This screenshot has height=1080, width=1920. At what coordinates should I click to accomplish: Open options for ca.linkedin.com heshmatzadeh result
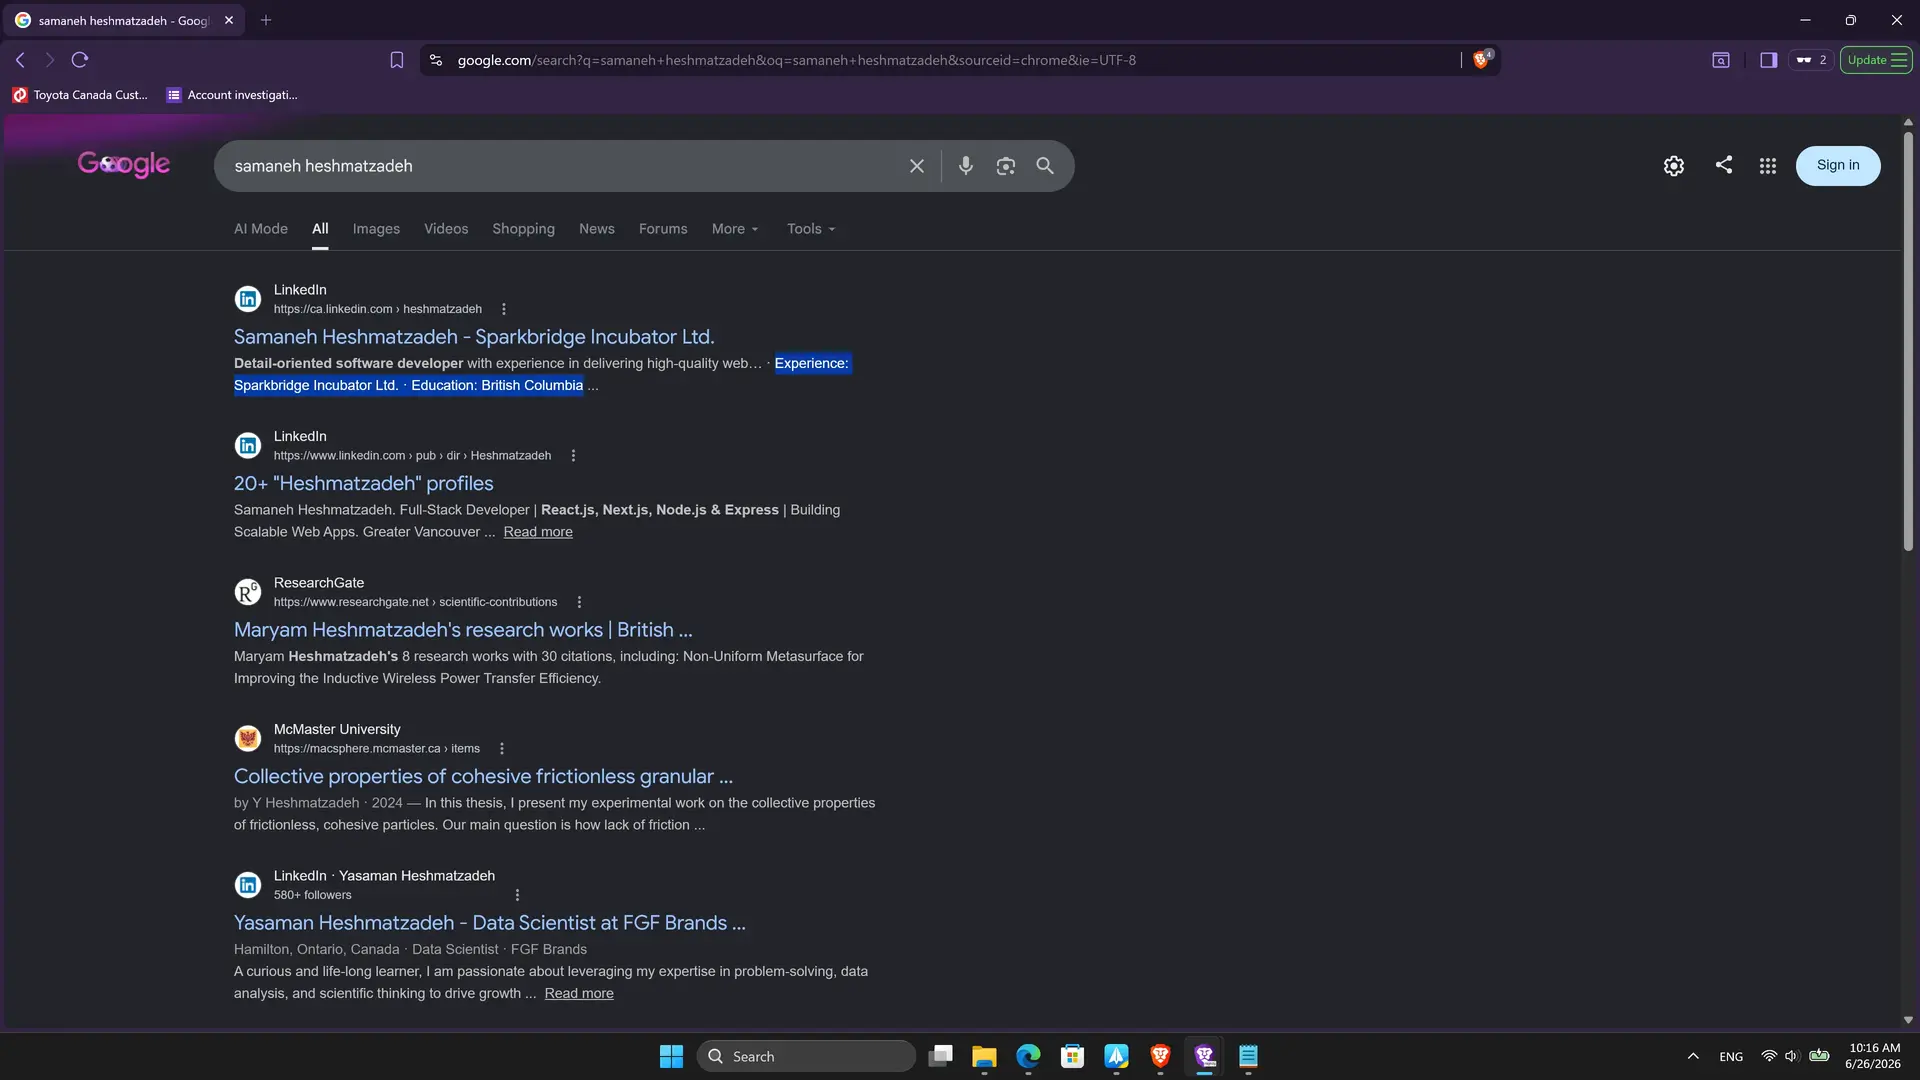504,309
